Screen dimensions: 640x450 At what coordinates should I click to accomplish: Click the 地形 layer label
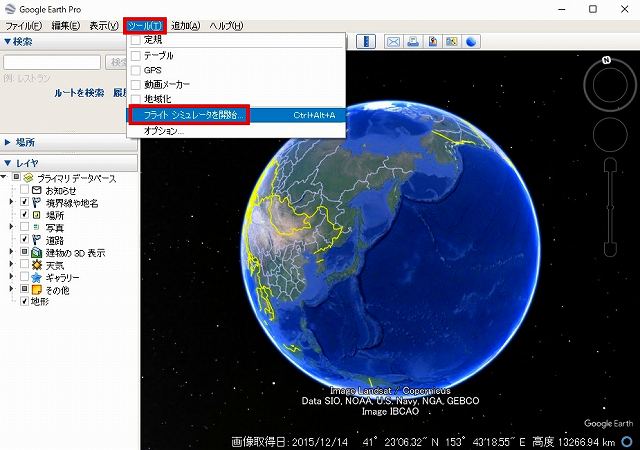(40, 301)
